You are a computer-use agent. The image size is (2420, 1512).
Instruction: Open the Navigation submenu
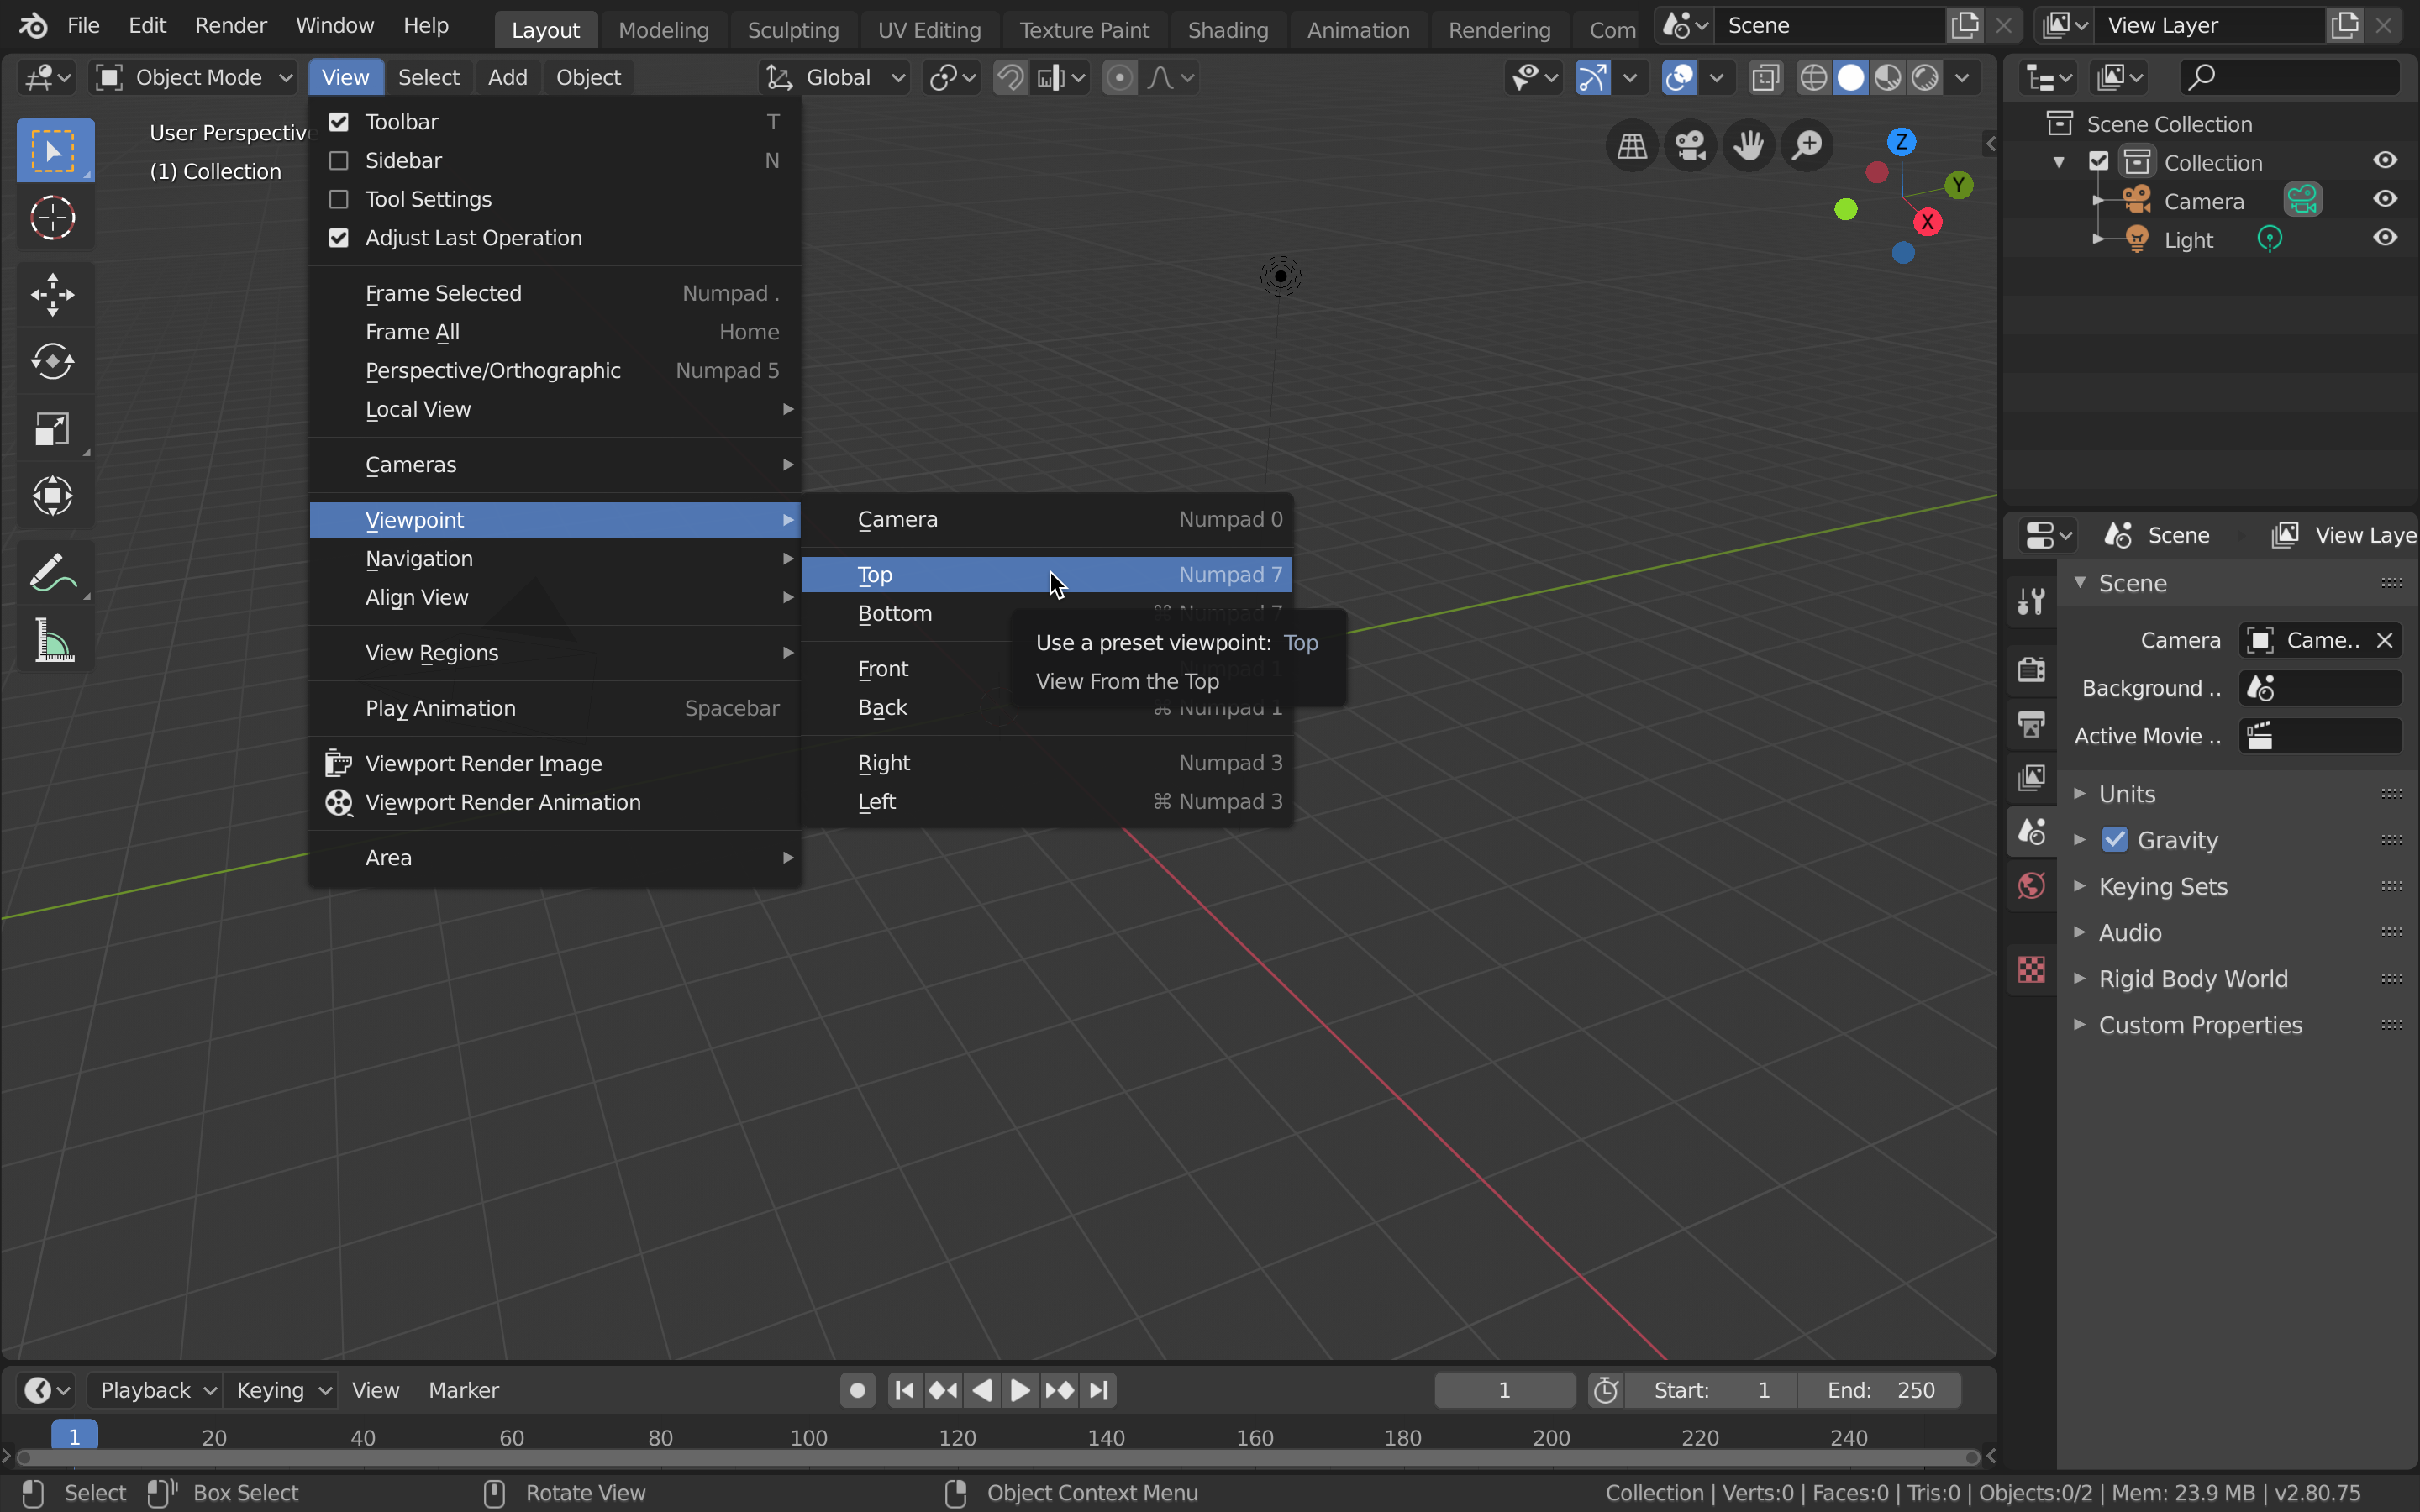(x=555, y=559)
